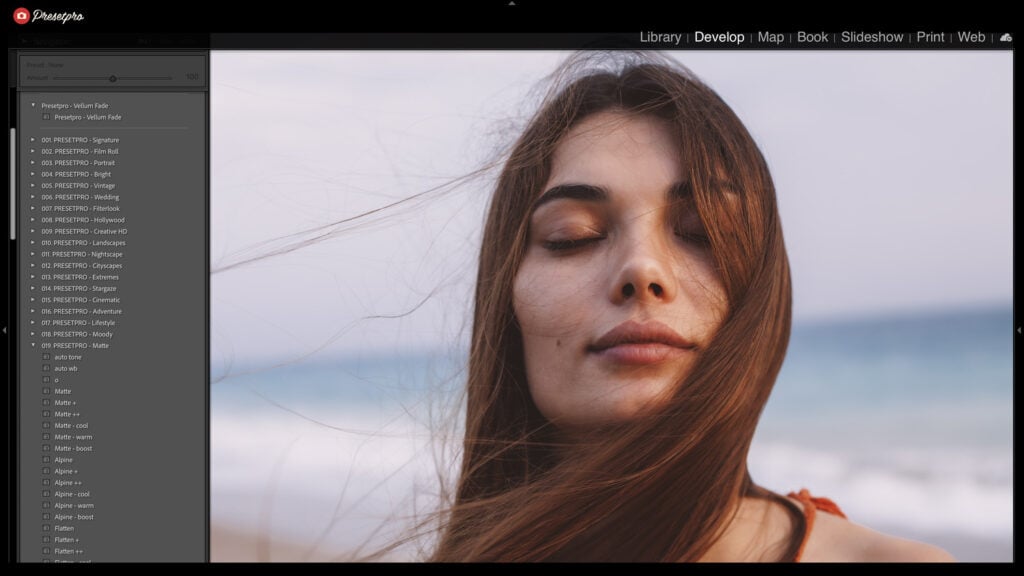
Task: Click the preview icon beside Flatten preset
Action: coord(46,529)
